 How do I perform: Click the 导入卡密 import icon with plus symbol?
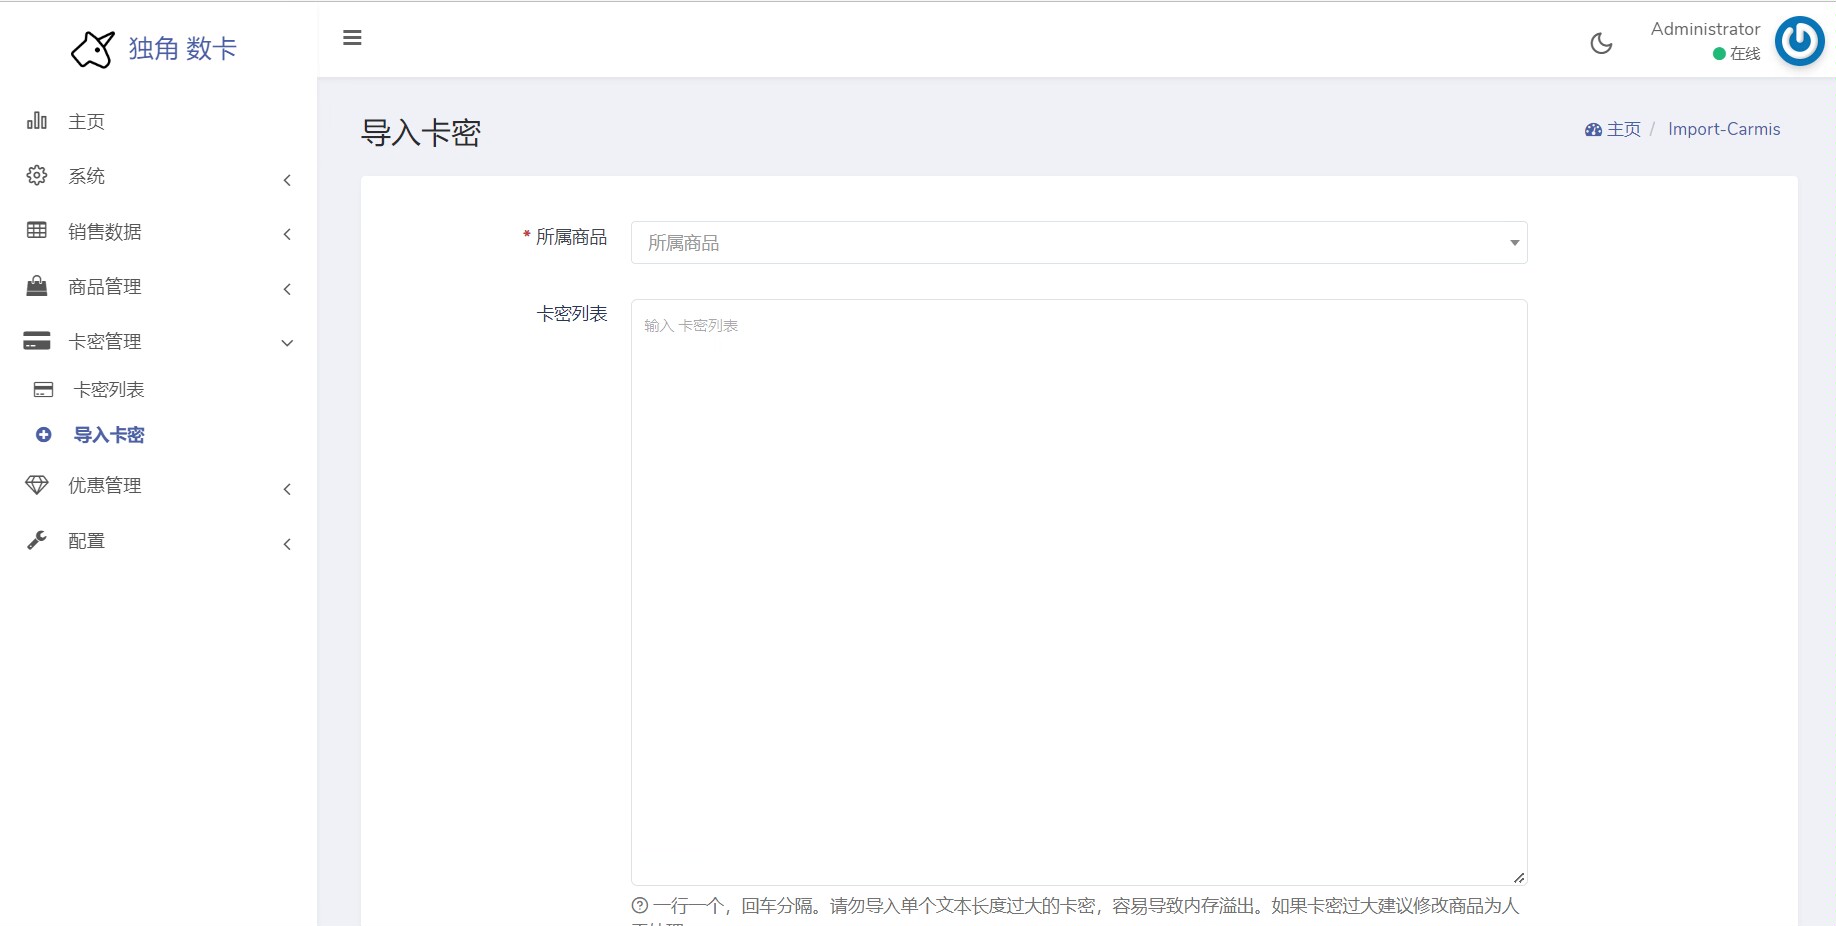point(43,435)
